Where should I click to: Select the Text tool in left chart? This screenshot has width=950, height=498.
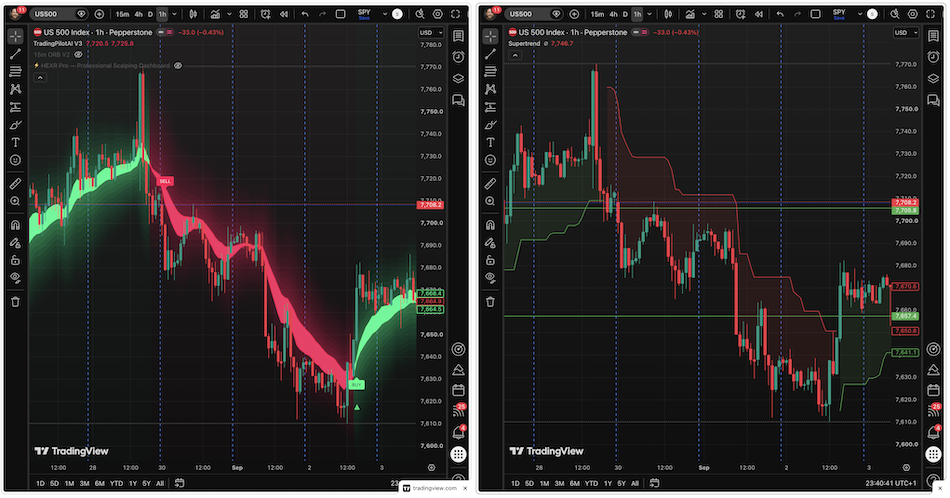click(15, 142)
